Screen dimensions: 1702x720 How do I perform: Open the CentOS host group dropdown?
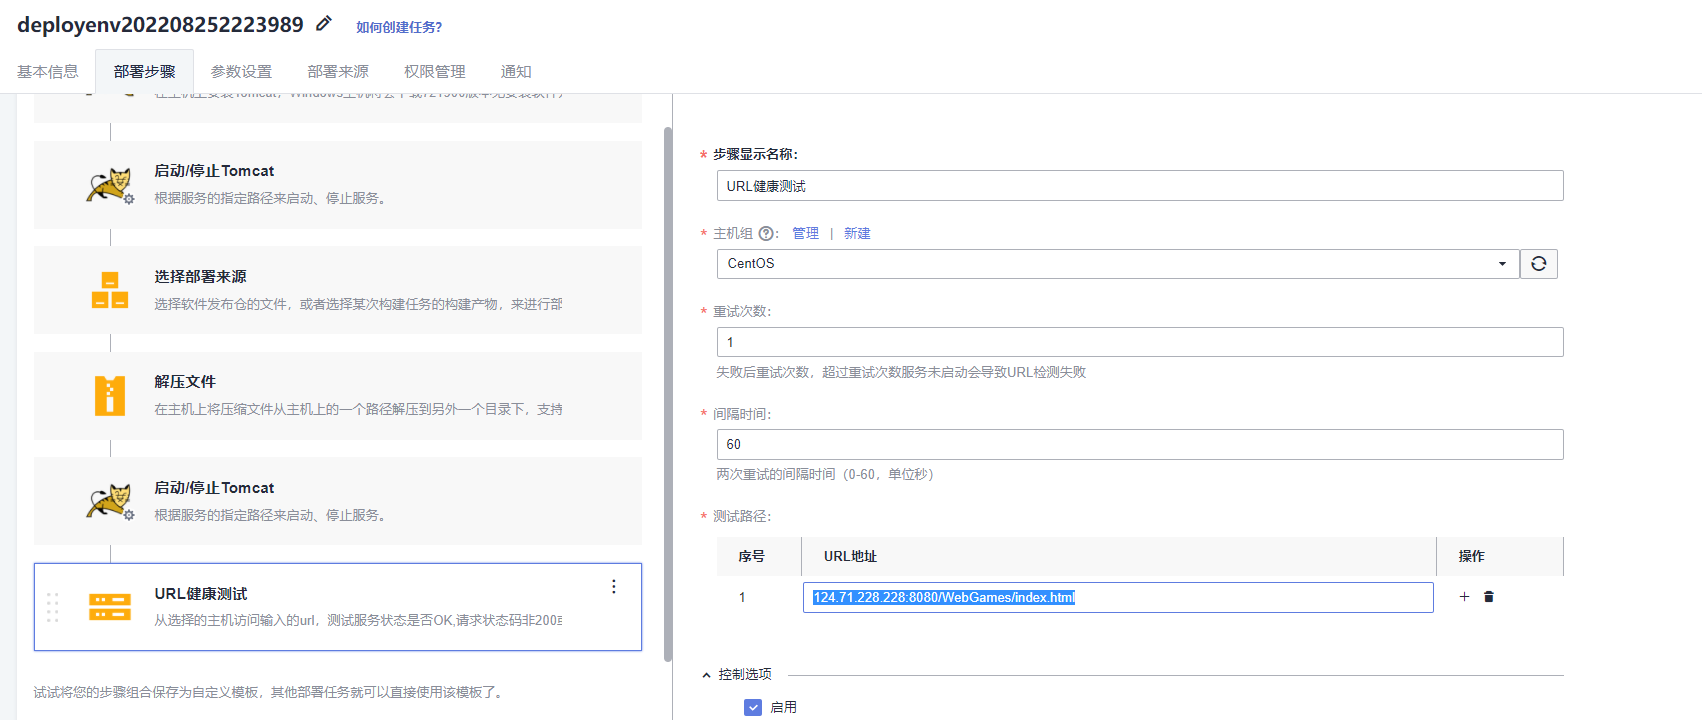coord(1118,264)
